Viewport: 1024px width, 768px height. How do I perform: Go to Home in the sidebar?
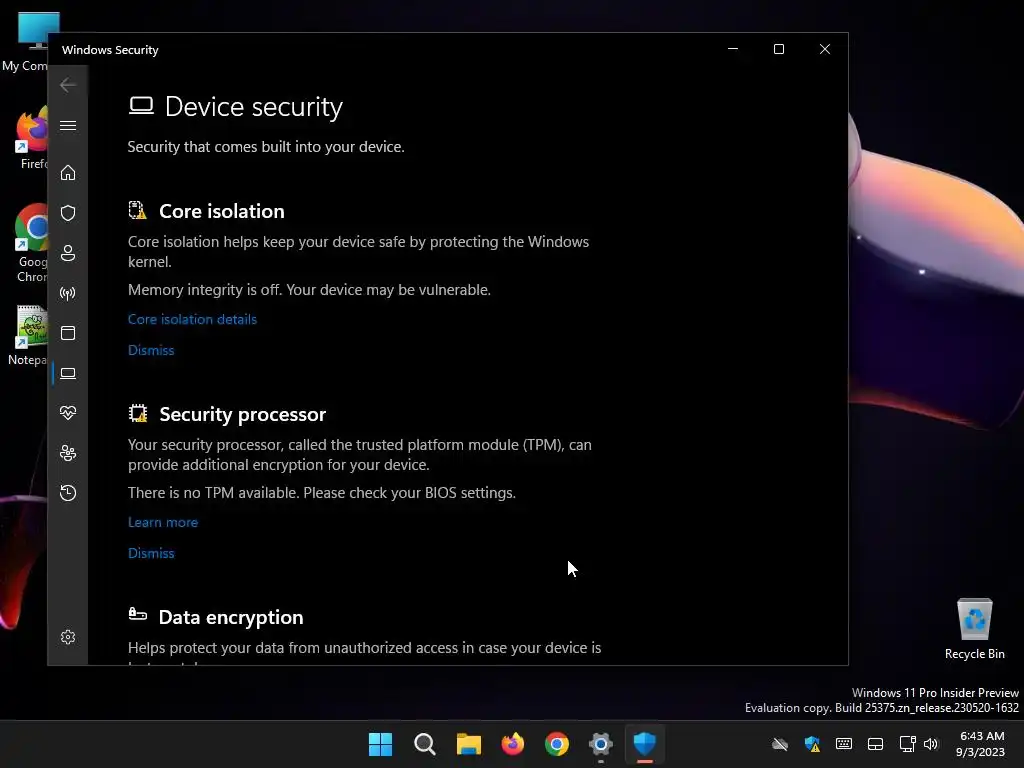tap(68, 173)
